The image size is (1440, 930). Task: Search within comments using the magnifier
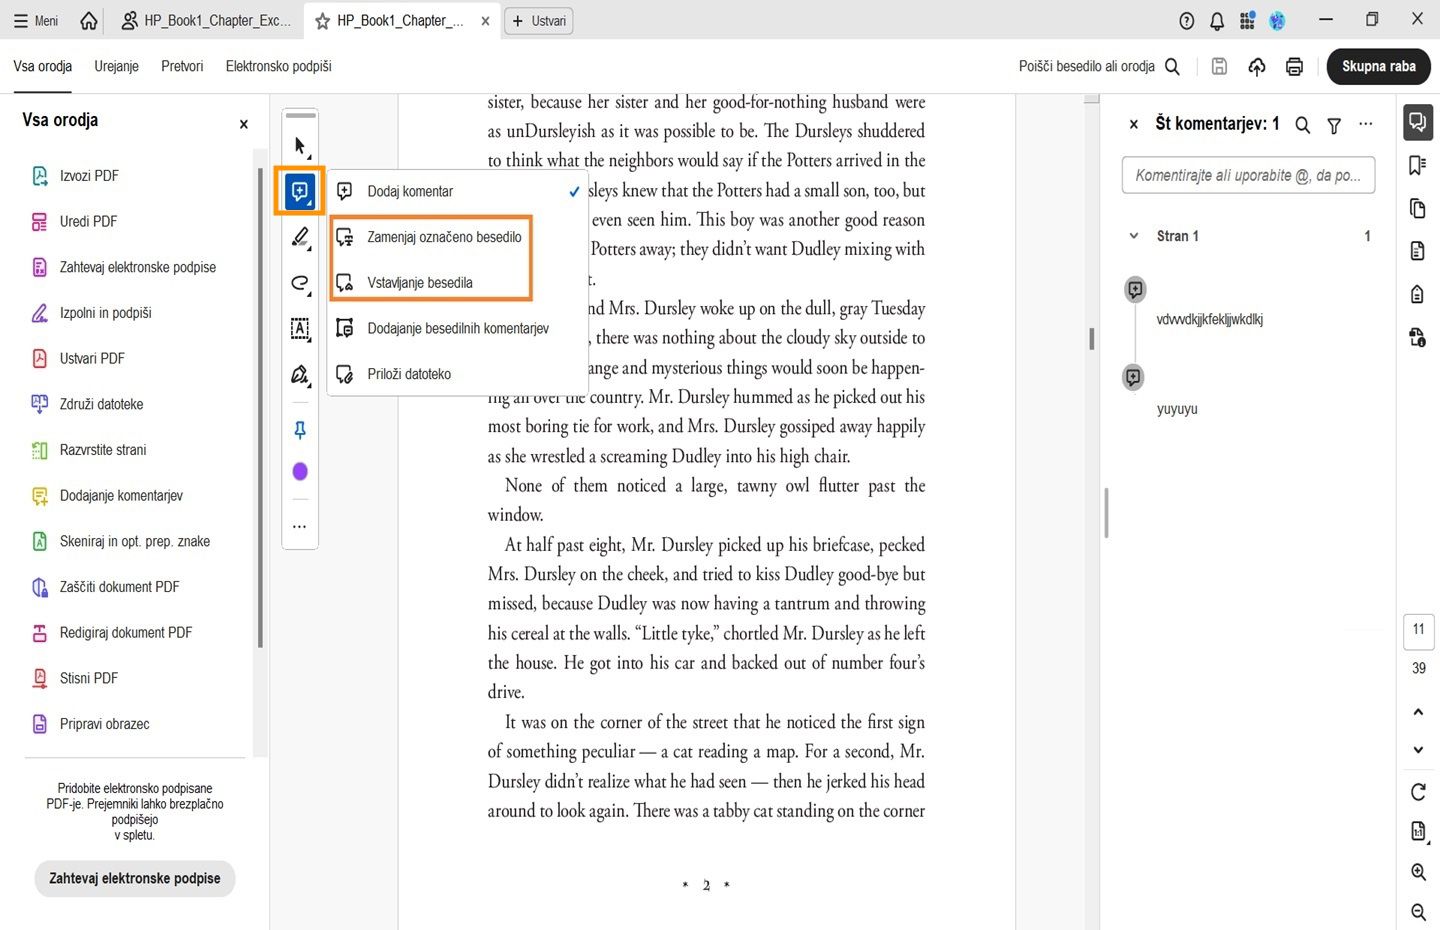[x=1302, y=125]
